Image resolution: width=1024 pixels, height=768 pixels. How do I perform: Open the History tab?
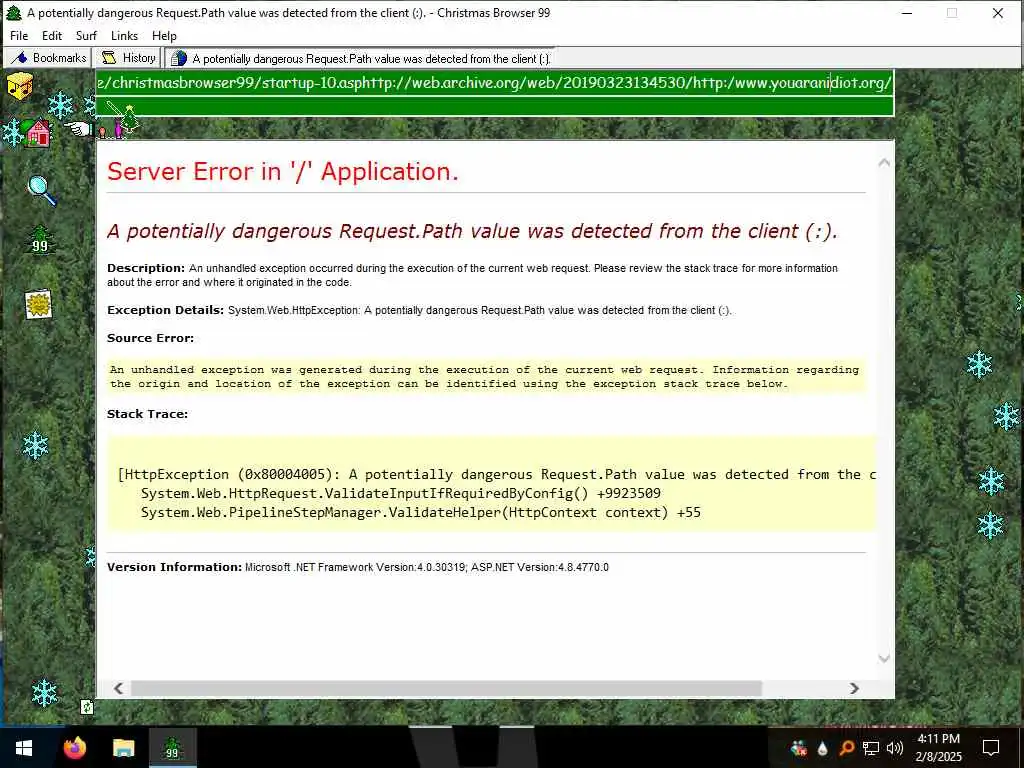coord(129,58)
